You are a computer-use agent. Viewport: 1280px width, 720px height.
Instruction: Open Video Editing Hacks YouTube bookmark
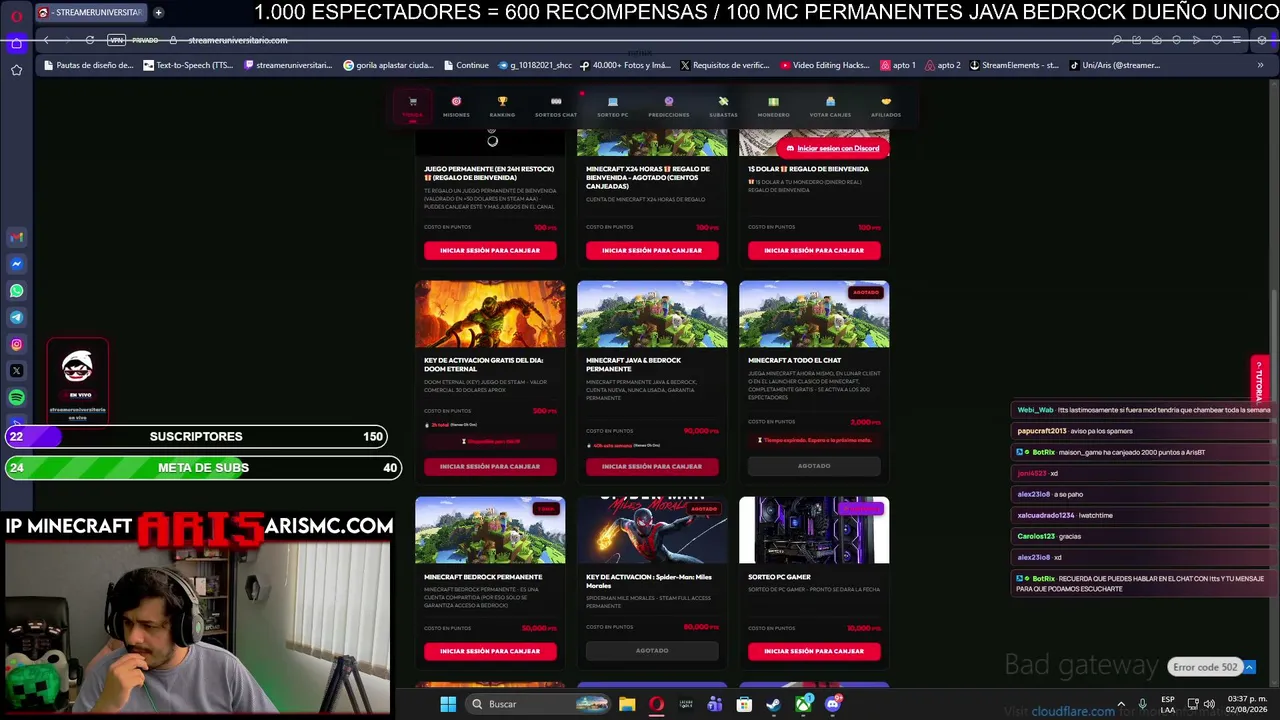tap(825, 65)
